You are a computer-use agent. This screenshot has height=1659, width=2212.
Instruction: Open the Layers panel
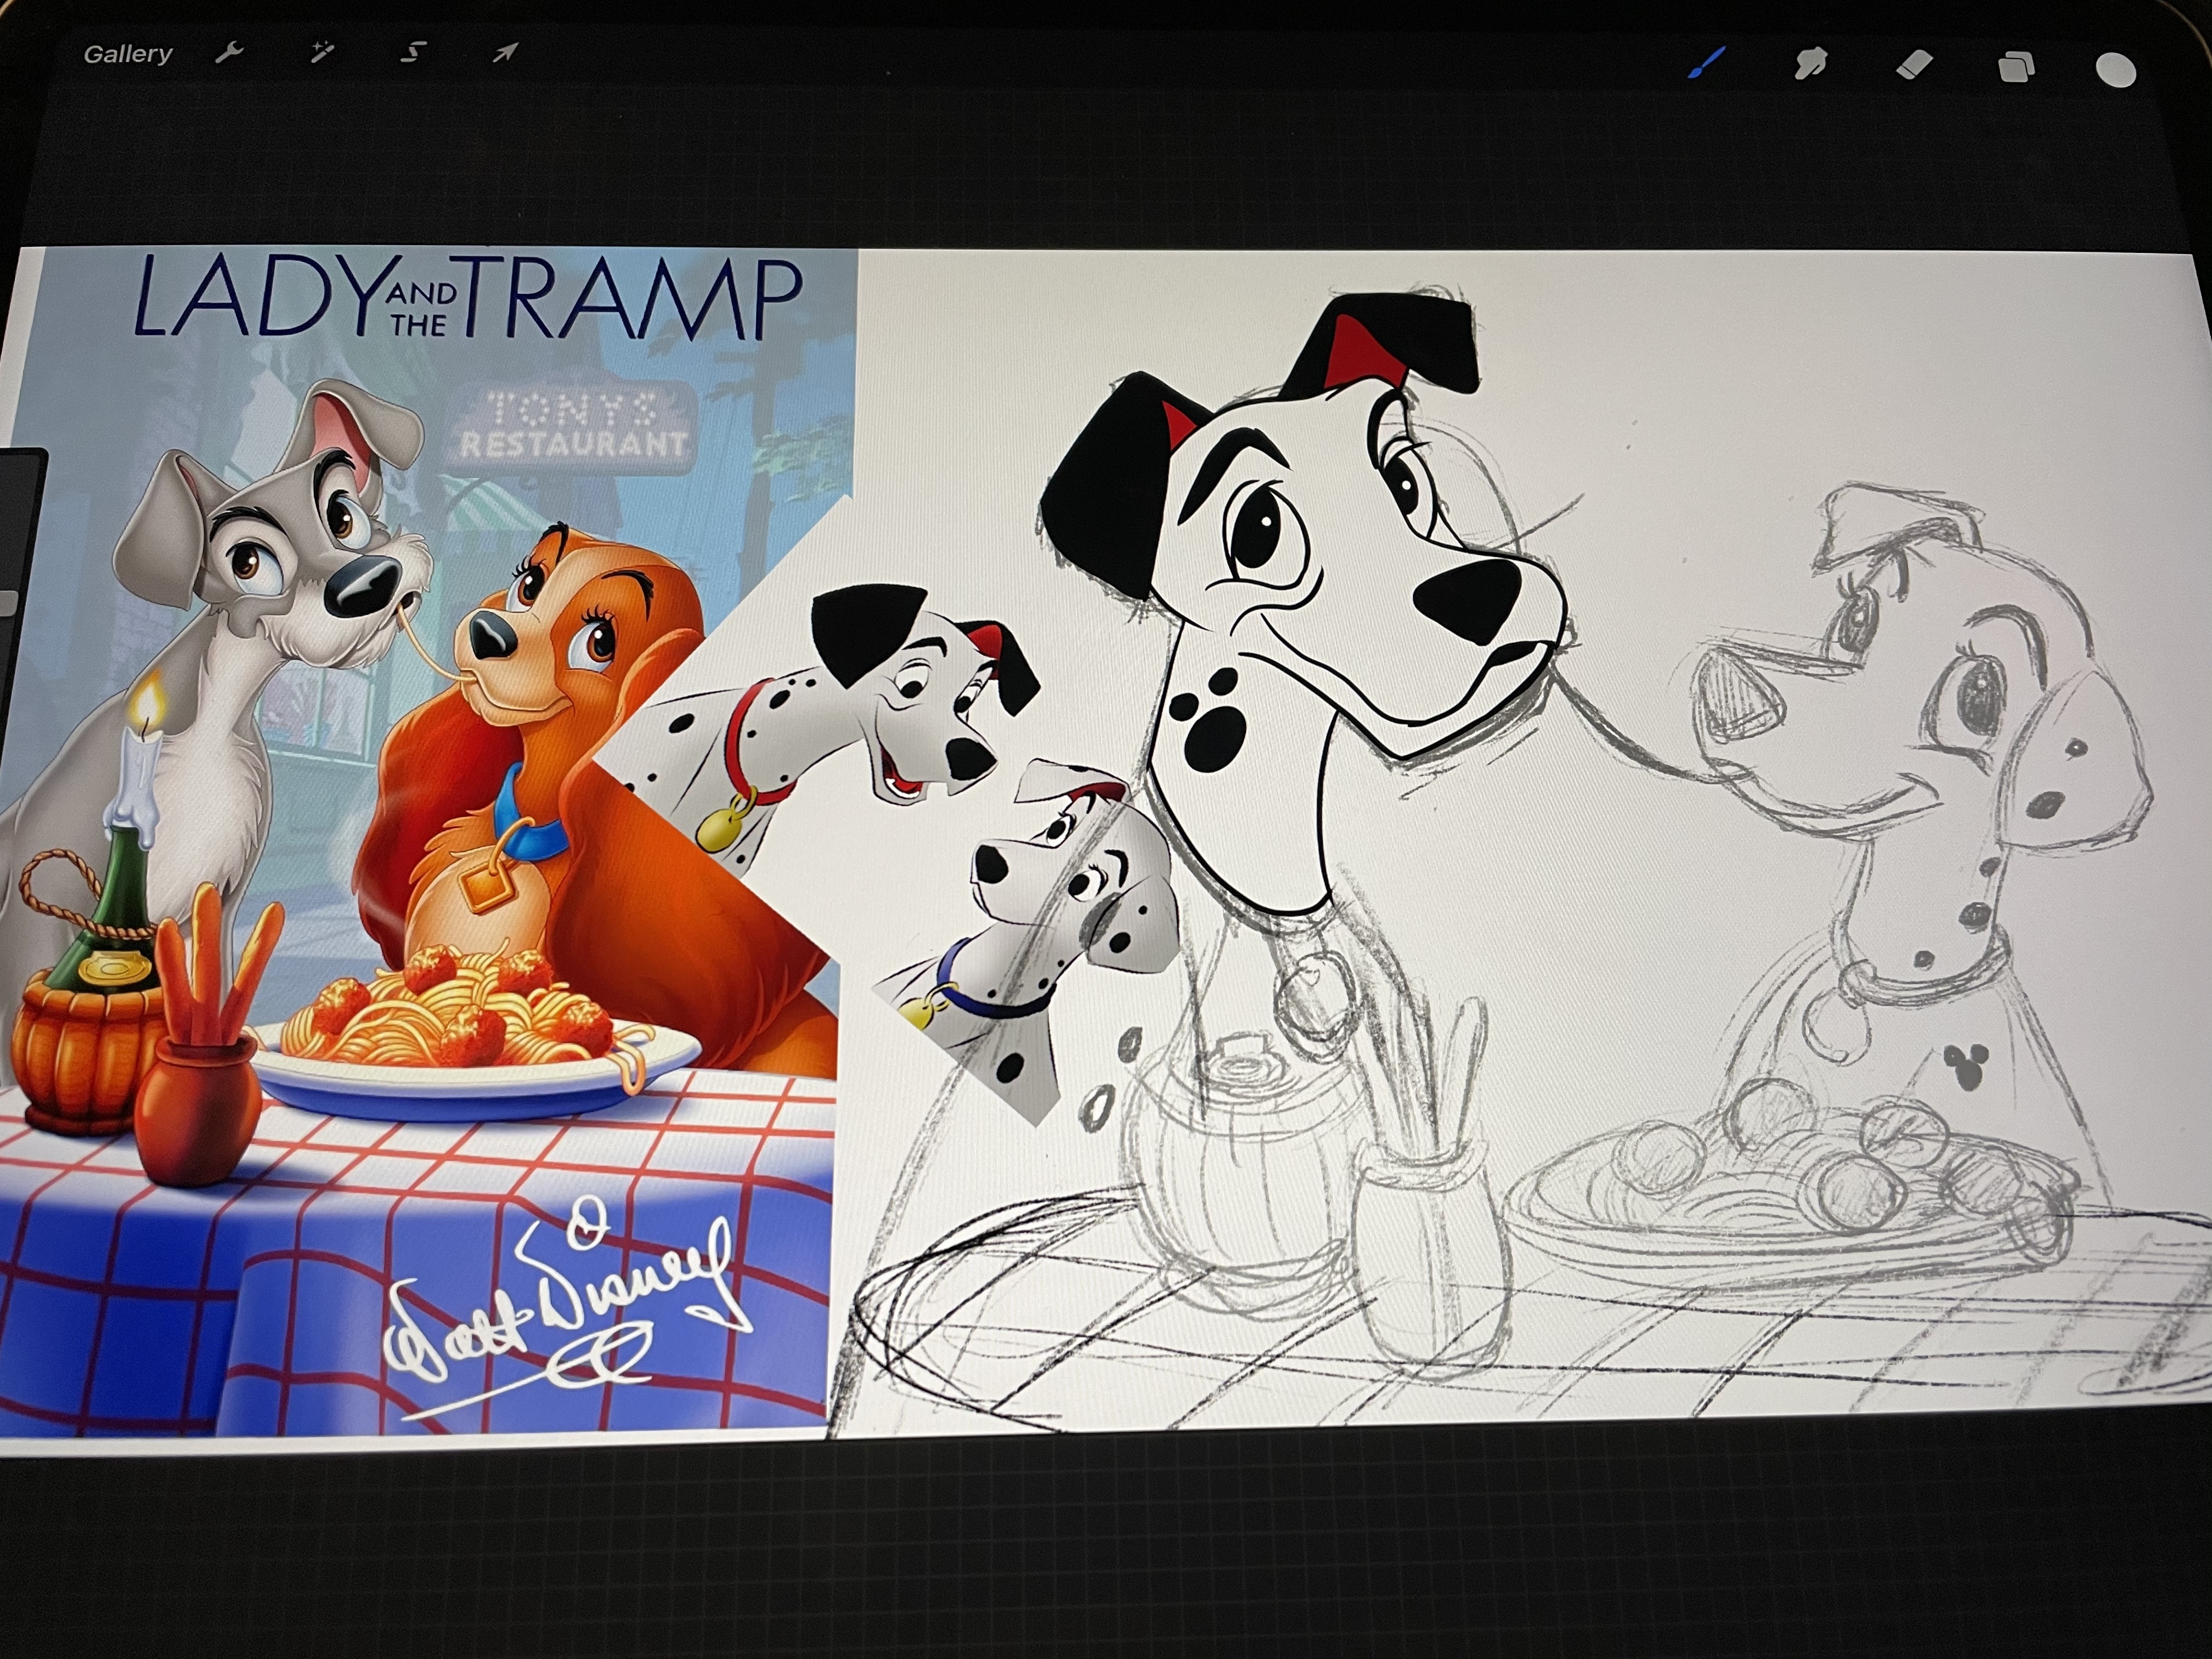[2016, 67]
